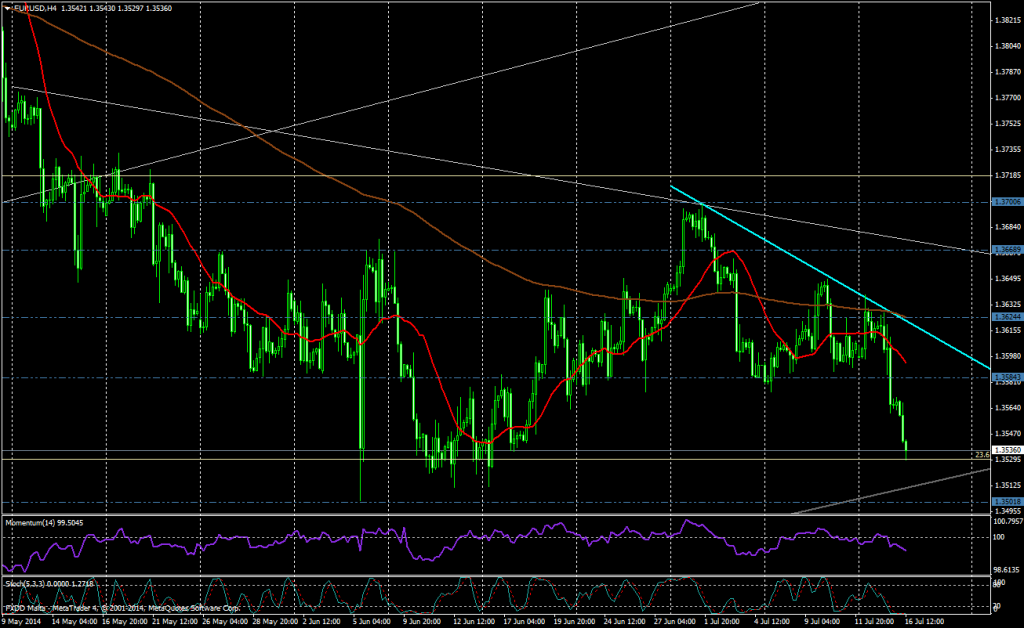Select the 1.37006 horizontal level price tag
1024x628 pixels.
tap(1006, 202)
